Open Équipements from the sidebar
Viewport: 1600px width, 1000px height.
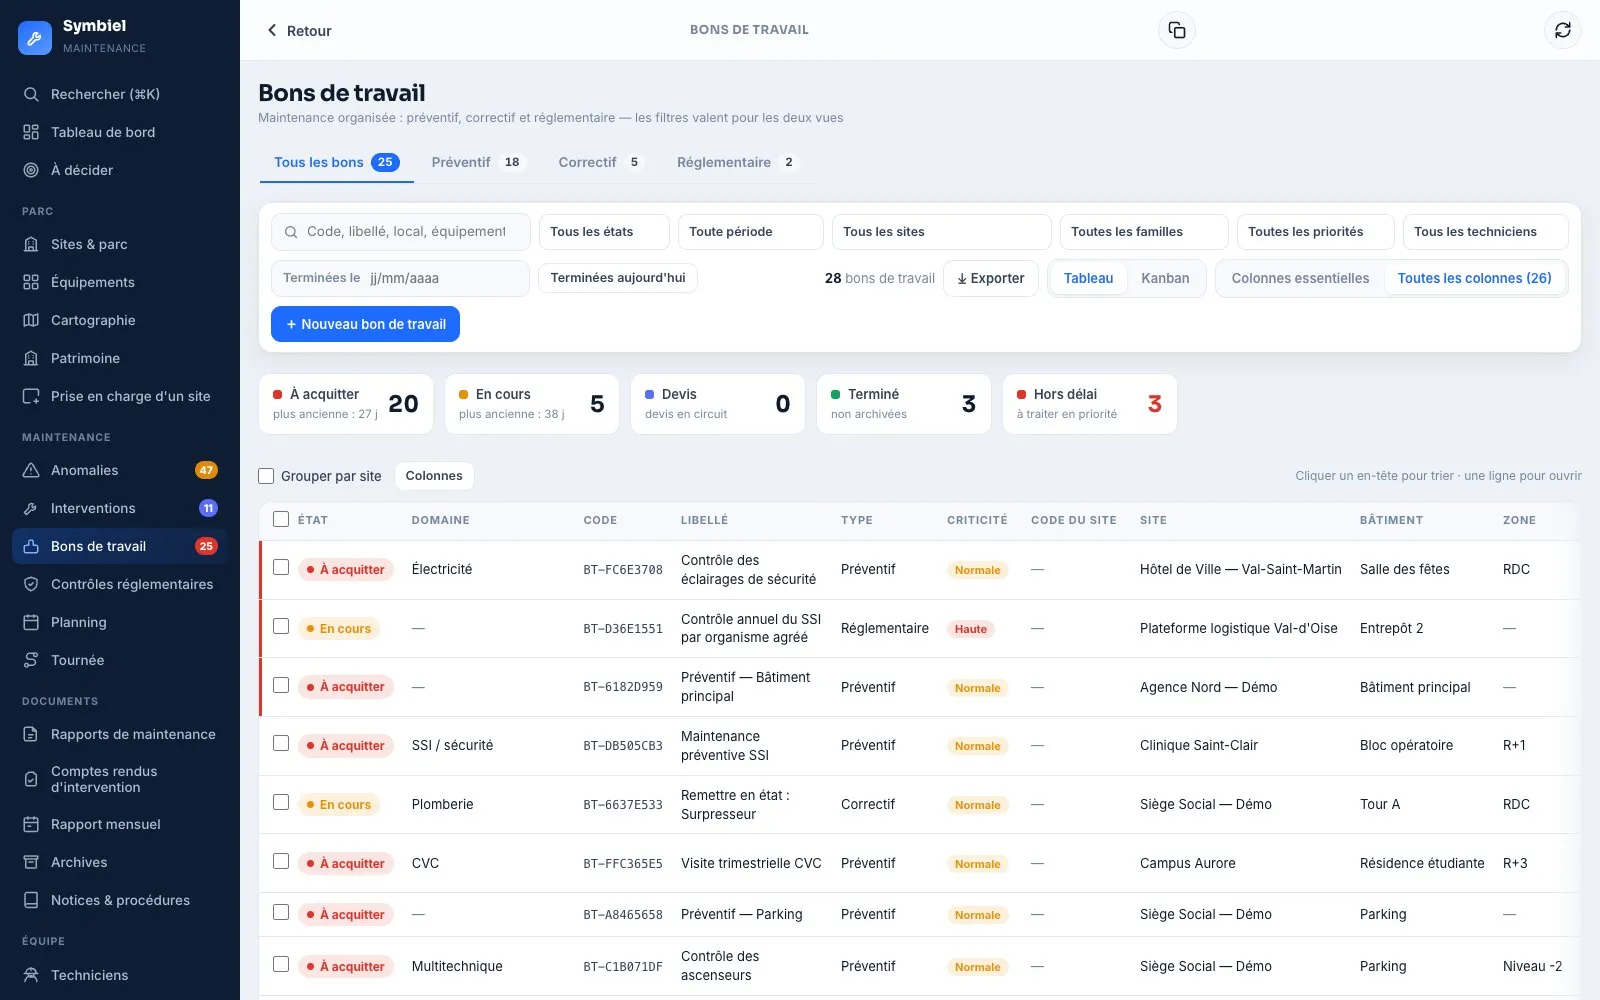point(120,282)
